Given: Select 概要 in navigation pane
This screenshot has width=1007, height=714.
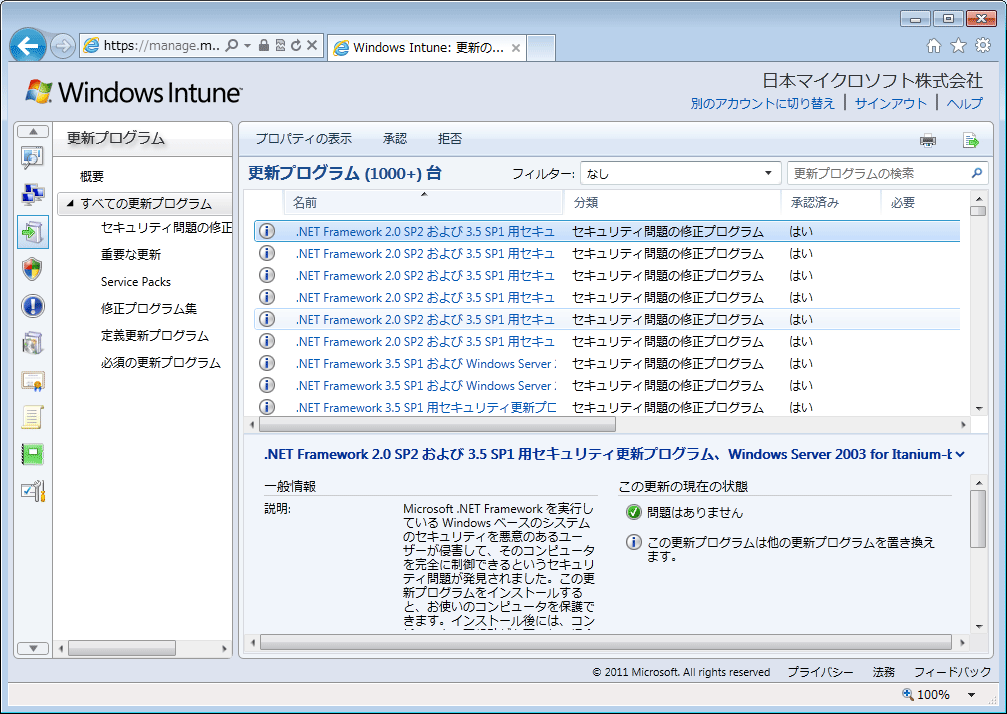Looking at the screenshot, I should pos(92,176).
